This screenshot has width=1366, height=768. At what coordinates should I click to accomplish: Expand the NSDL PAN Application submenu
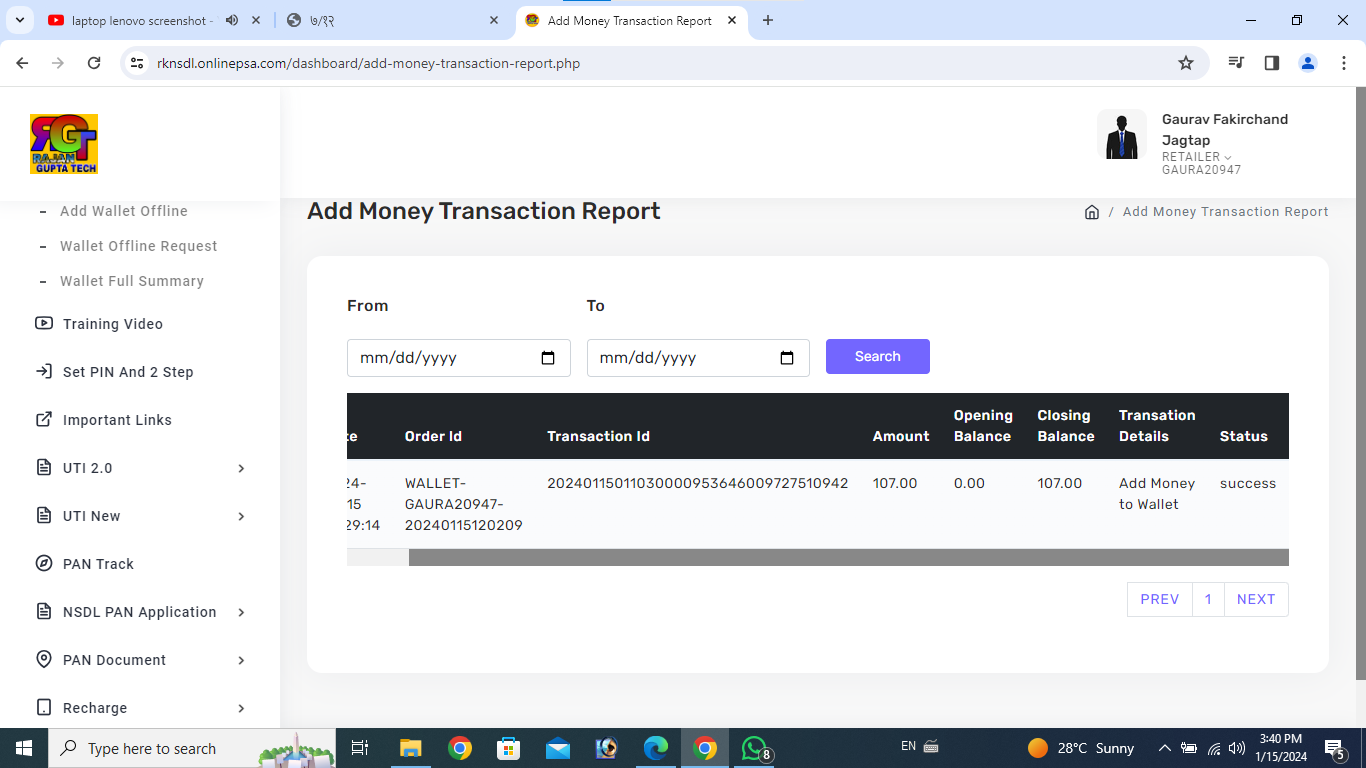coord(241,612)
